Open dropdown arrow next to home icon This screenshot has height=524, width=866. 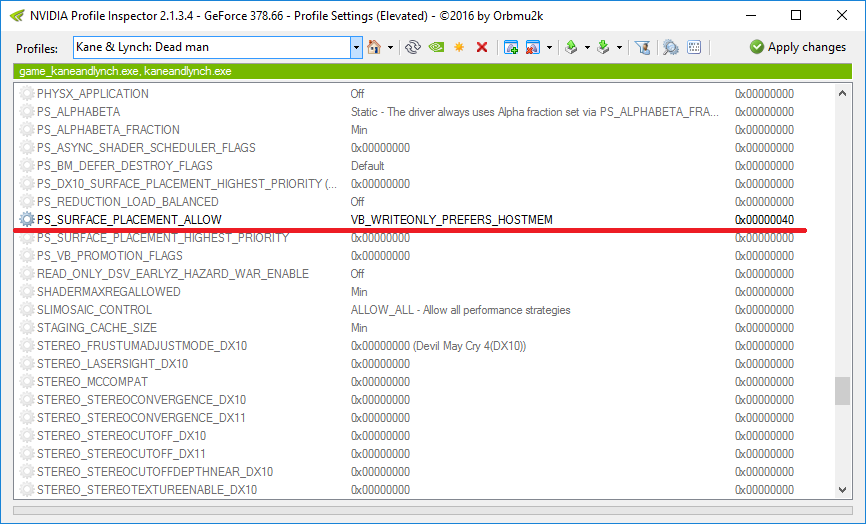(x=390, y=47)
